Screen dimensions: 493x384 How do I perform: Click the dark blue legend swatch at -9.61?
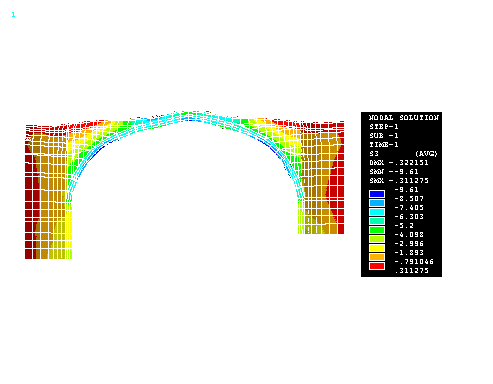377,194
